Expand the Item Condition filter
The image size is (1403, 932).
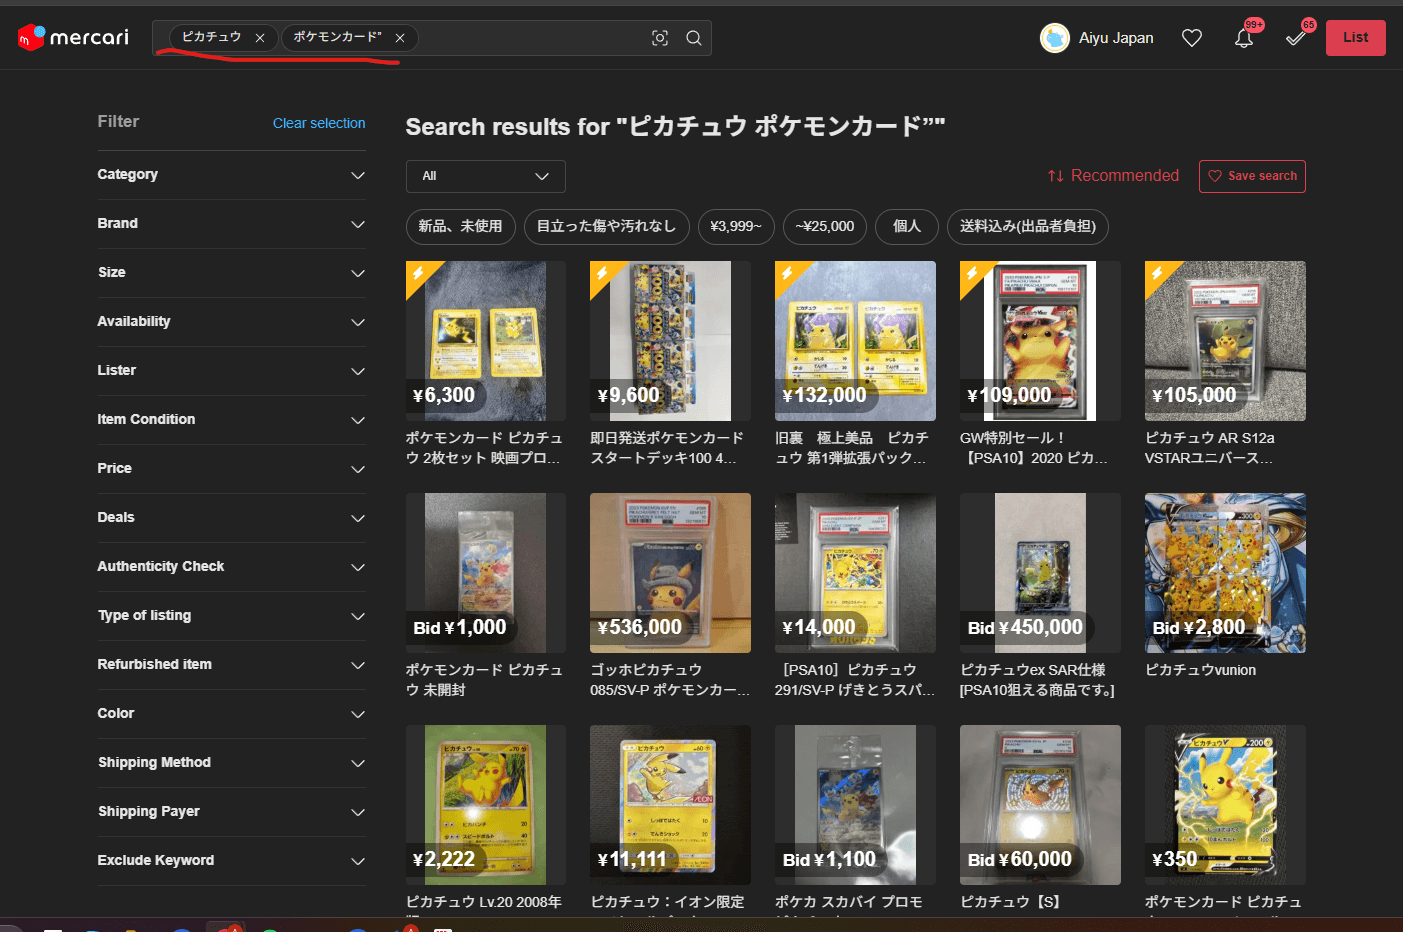[231, 420]
